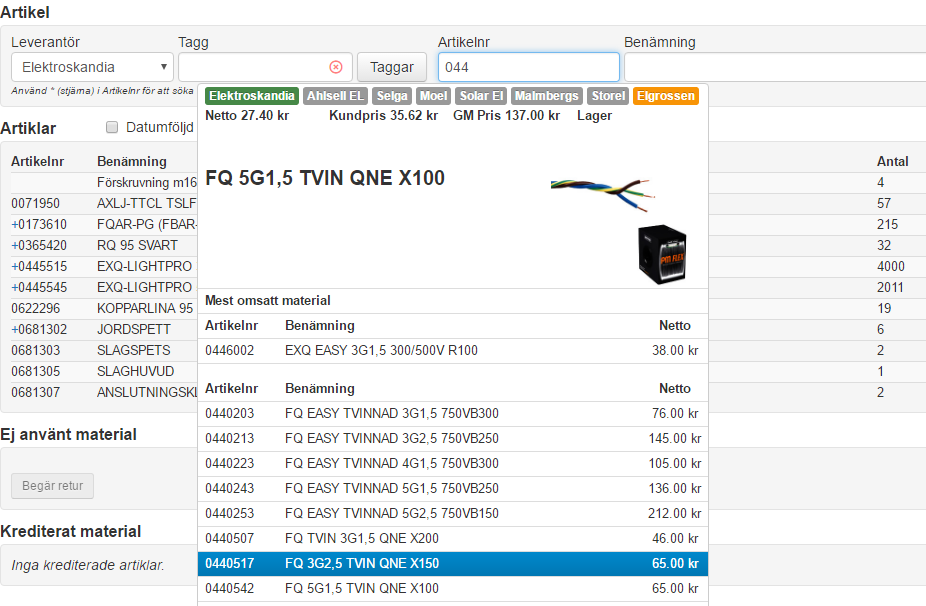Select suggestion 0440542 FQ 5G1,5 TVIN QNE X100
Viewport: 926px width, 606px height.
tap(453, 588)
